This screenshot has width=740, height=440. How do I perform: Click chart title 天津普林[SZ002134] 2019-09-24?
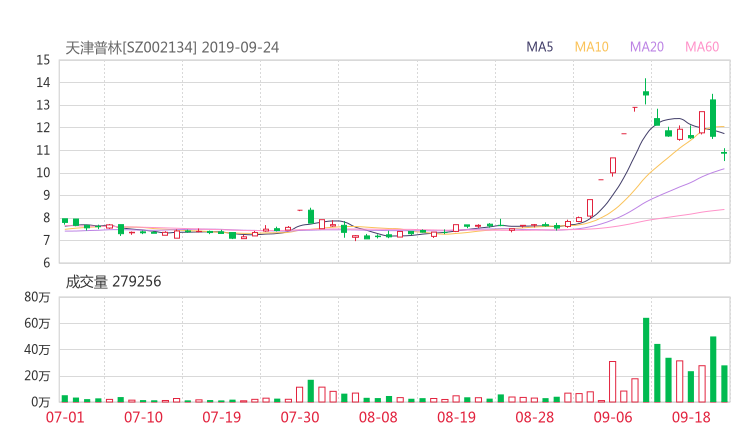pyautogui.click(x=172, y=48)
